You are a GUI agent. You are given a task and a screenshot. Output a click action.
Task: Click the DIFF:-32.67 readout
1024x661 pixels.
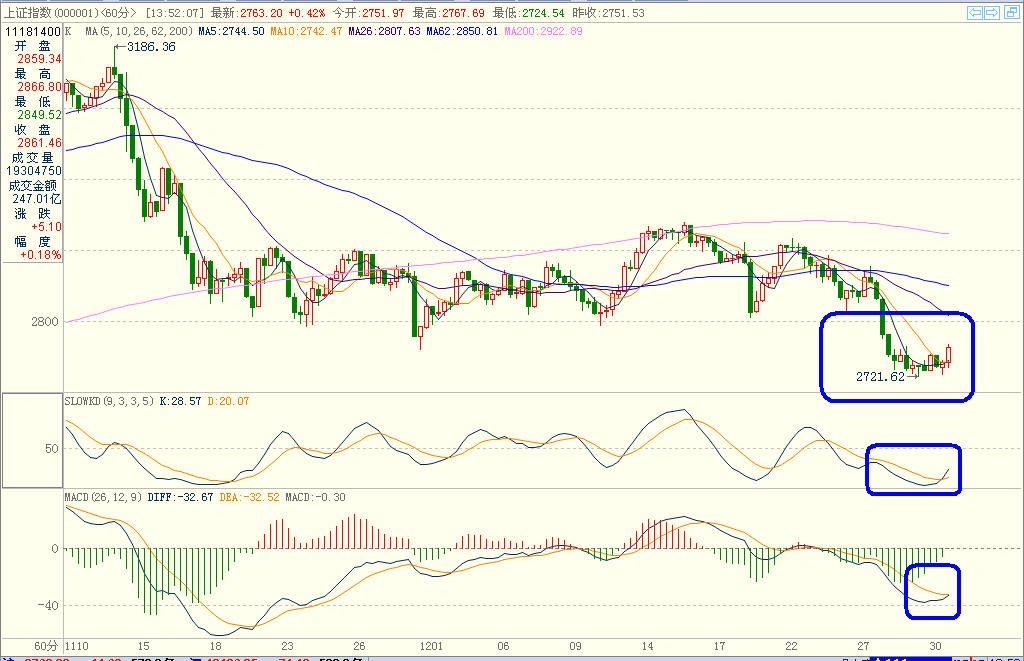coord(180,497)
